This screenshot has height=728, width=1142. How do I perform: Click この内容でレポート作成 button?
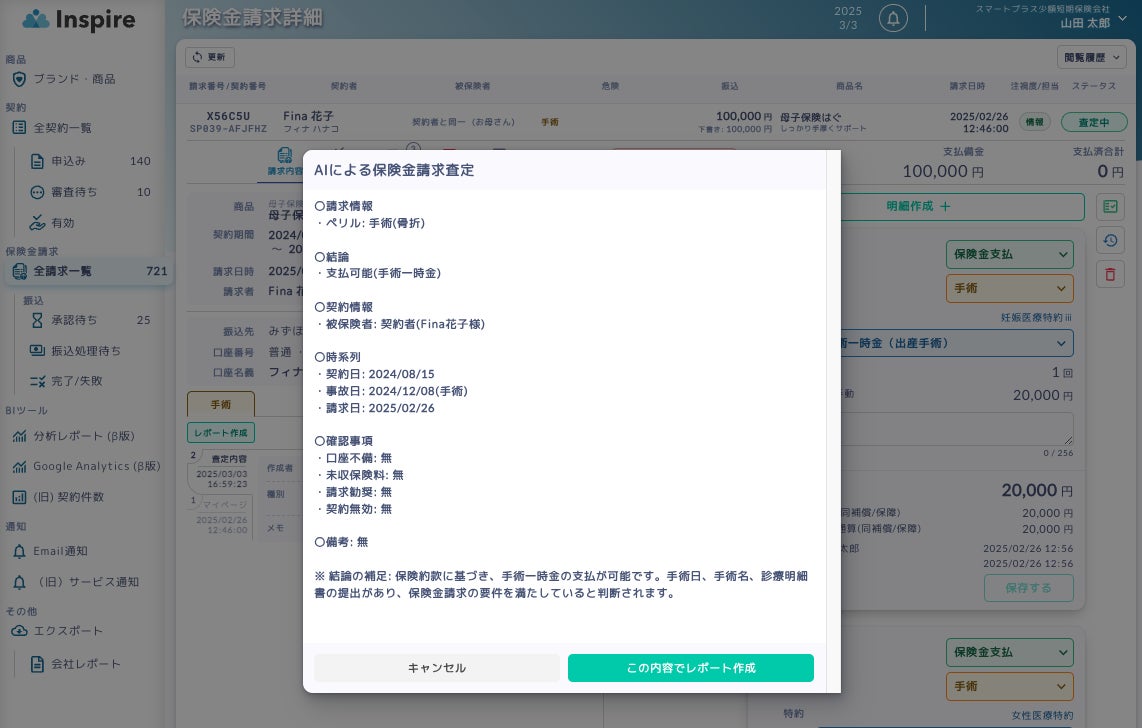click(x=690, y=668)
